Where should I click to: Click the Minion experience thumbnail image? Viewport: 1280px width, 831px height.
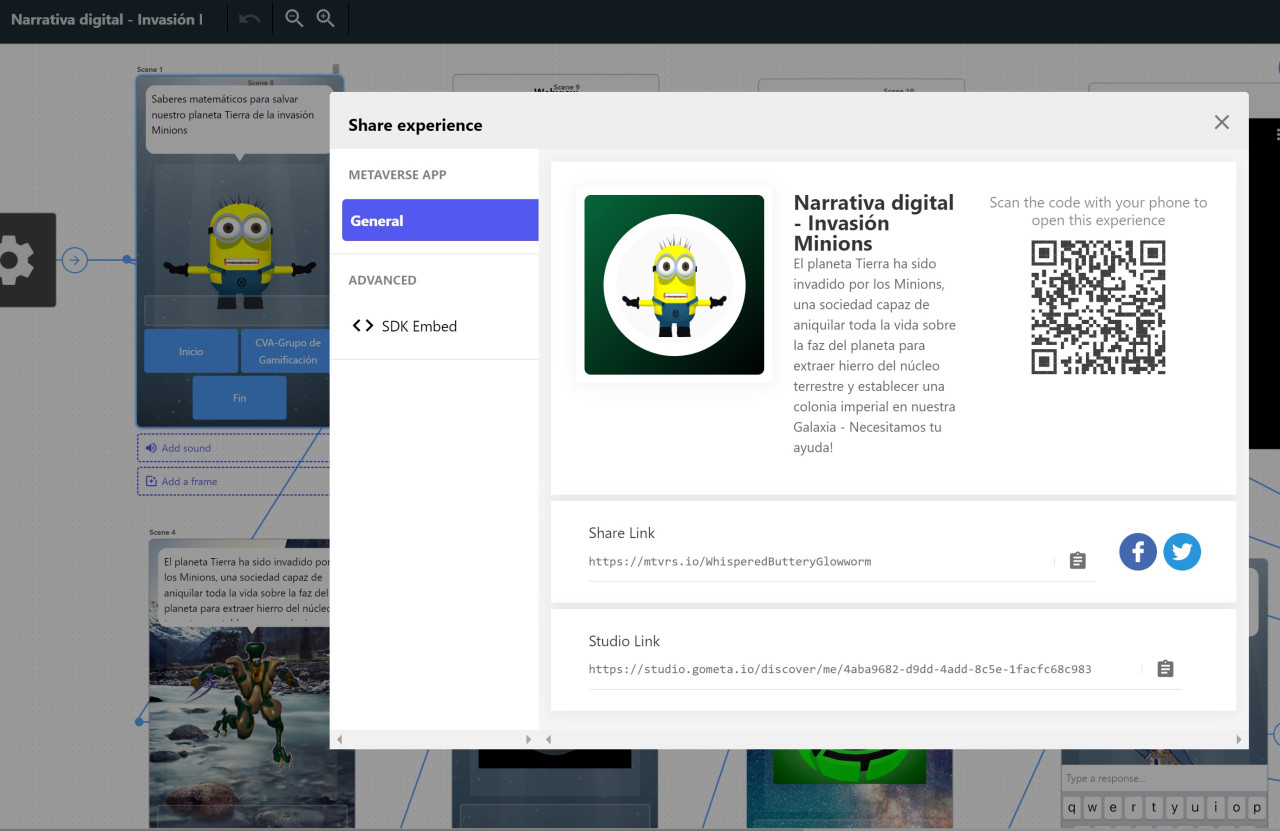click(674, 285)
